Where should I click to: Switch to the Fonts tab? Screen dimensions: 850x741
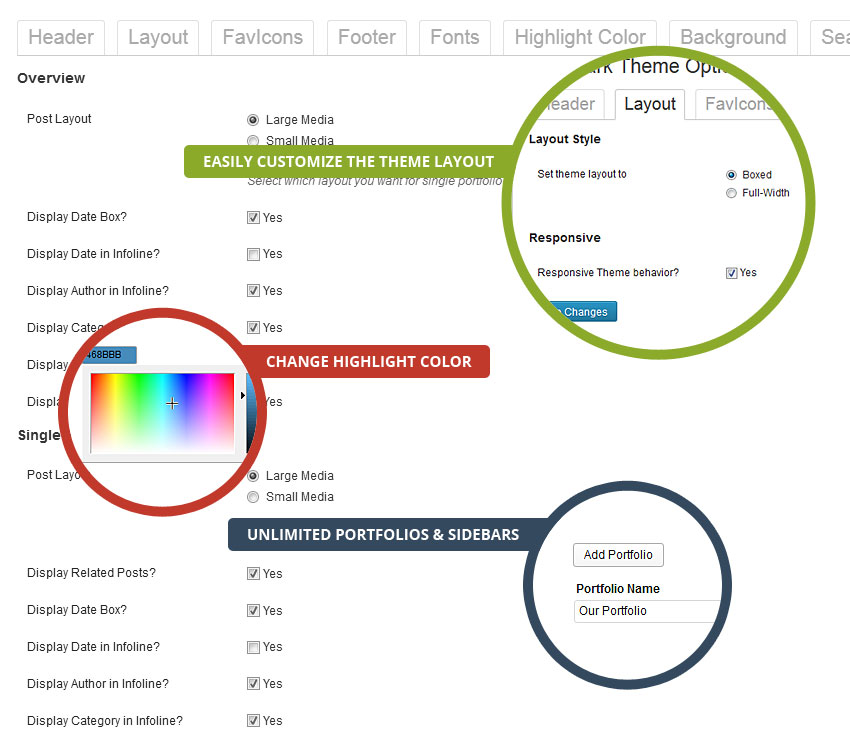tap(454, 37)
